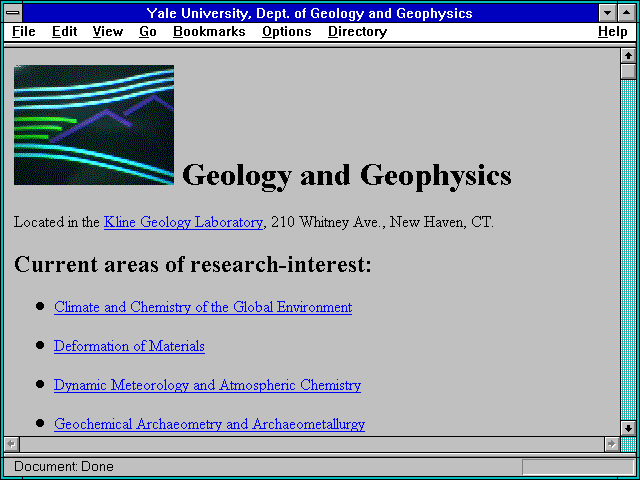The width and height of the screenshot is (640, 480).
Task: Follow the Kline Geology Laboratory link
Action: 183,222
